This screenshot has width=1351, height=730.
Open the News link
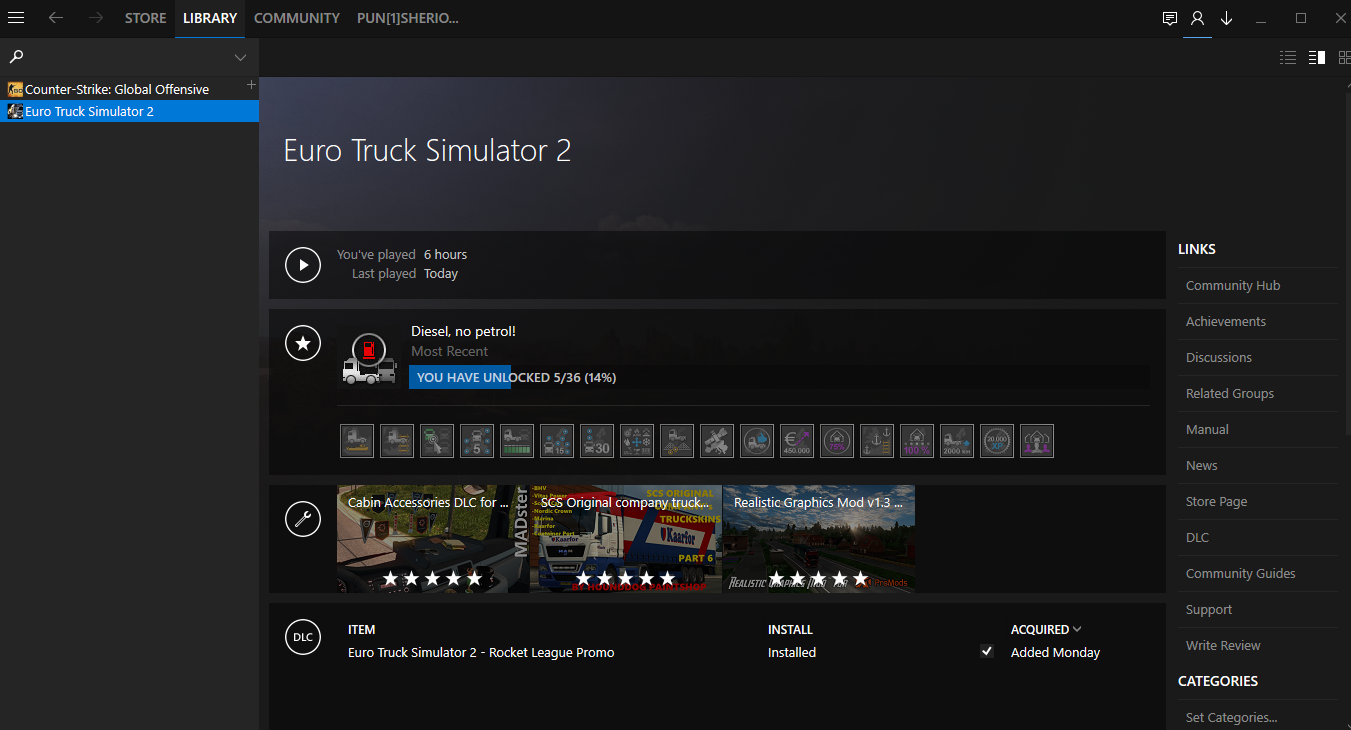1202,465
